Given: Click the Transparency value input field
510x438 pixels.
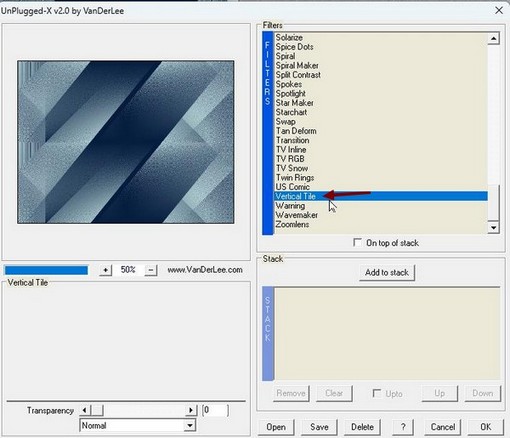Looking at the screenshot, I should [215, 410].
